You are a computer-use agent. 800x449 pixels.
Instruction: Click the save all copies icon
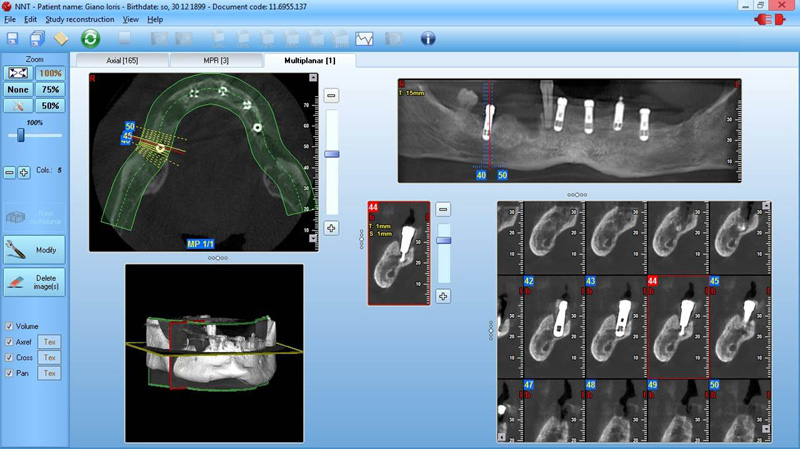tap(37, 39)
